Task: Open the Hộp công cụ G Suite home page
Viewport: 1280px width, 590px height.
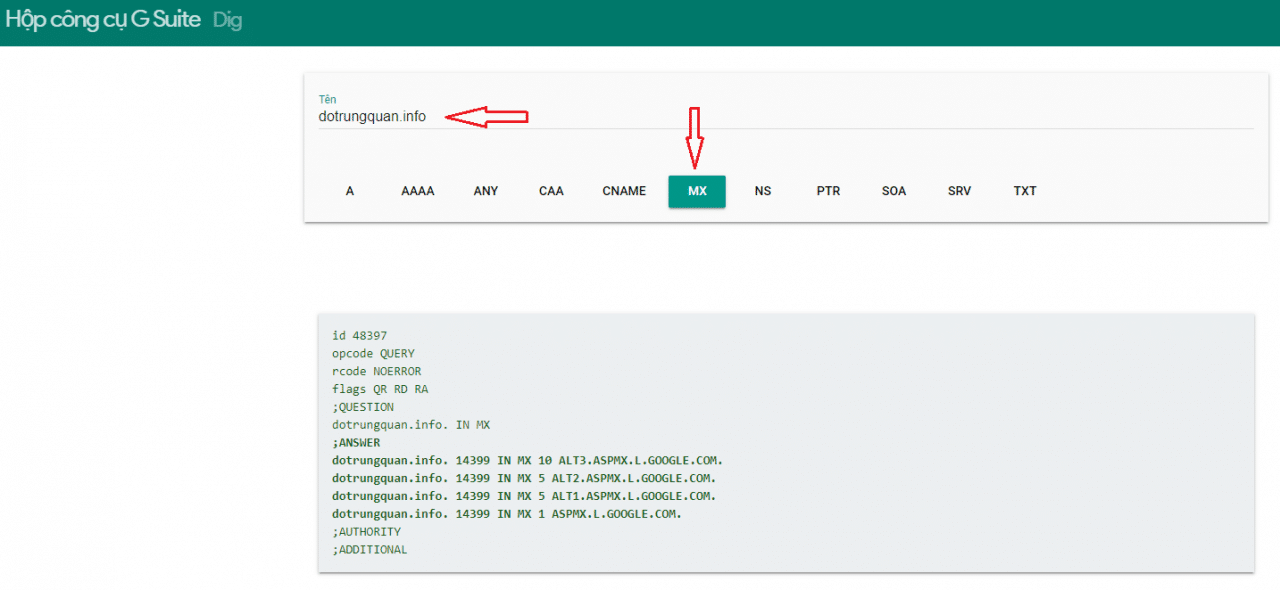Action: [102, 19]
